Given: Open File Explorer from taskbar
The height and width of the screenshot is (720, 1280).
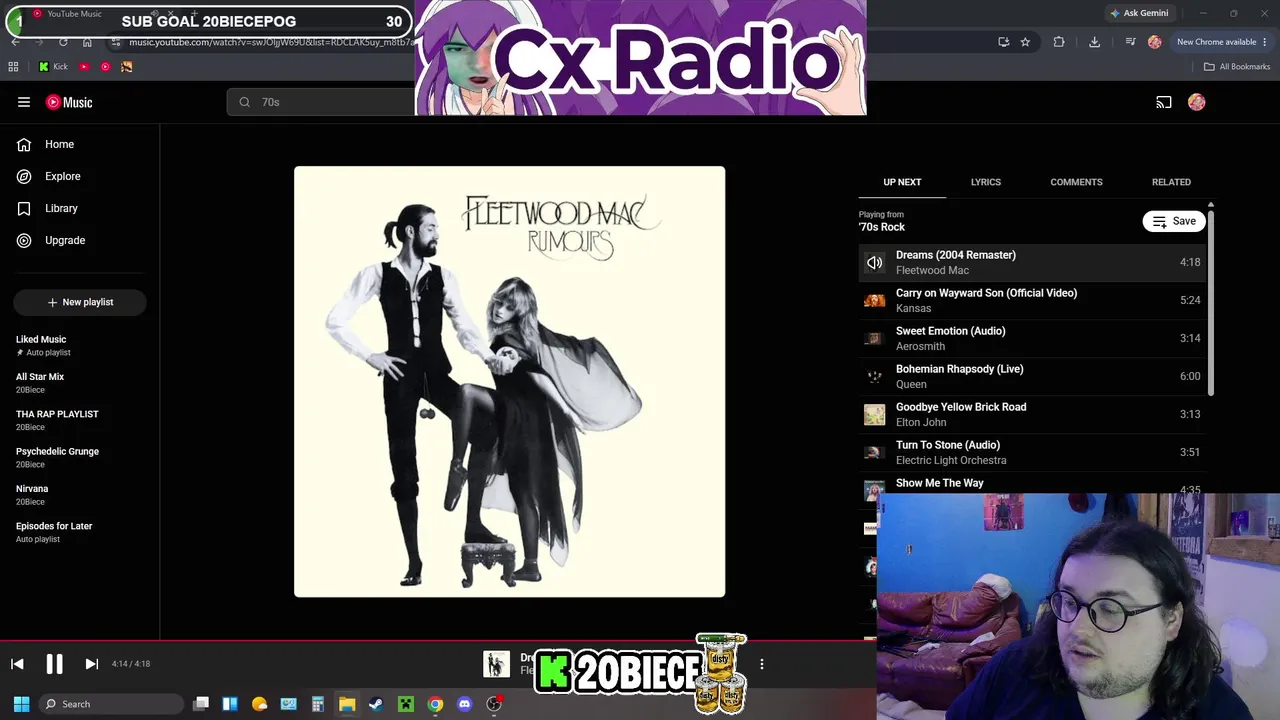Looking at the screenshot, I should coord(347,704).
